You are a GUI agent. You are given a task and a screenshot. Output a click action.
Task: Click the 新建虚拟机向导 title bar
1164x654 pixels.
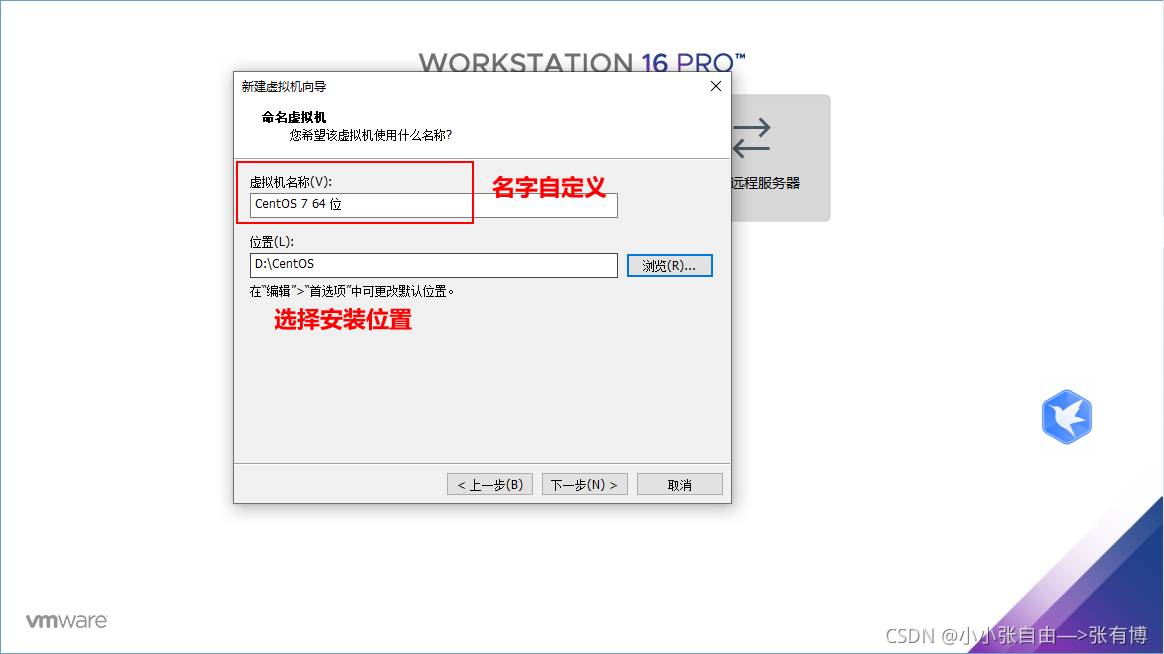[450, 87]
